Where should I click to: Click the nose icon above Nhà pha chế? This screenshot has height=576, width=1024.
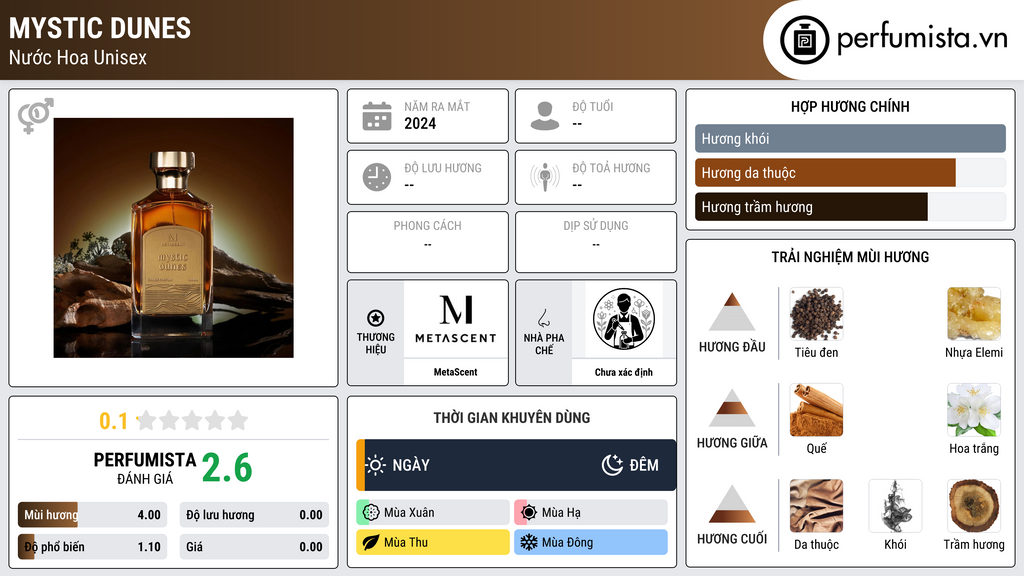(543, 318)
